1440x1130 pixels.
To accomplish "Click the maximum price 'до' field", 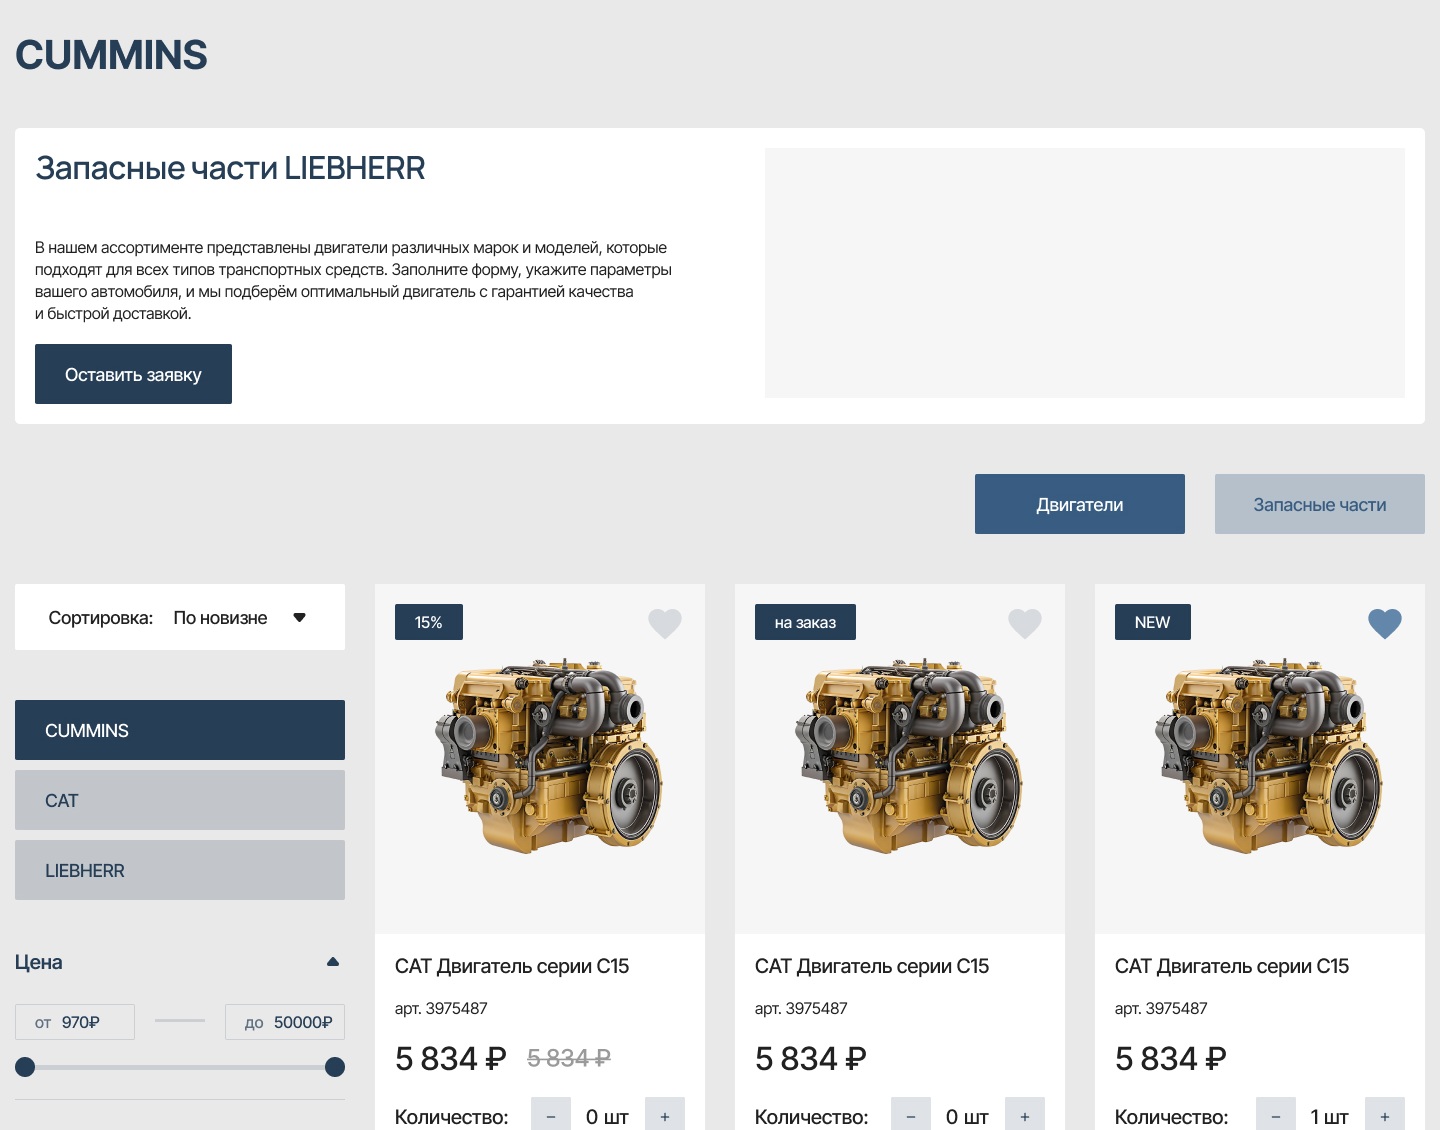I will pos(285,1022).
